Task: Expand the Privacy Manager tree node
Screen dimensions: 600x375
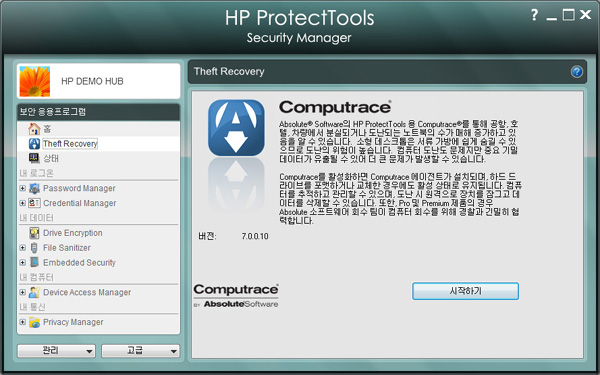Action: pos(23,322)
